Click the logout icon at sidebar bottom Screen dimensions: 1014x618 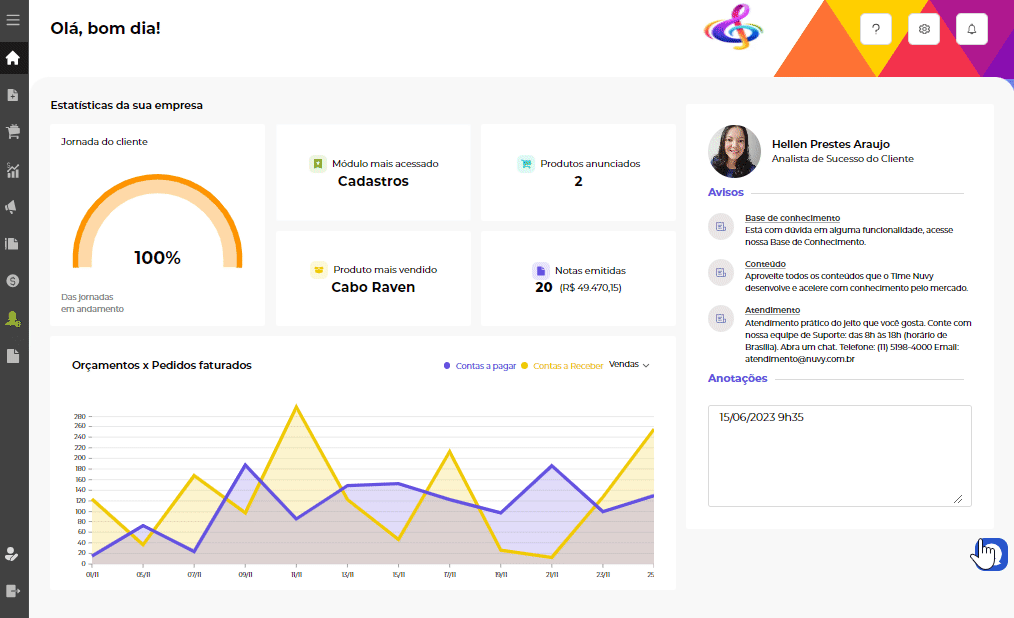(13, 591)
